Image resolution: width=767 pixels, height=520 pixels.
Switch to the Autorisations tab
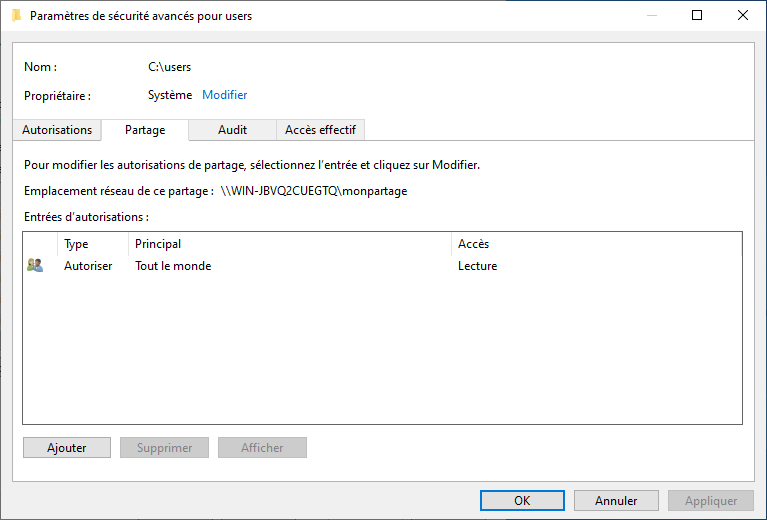[x=57, y=130]
